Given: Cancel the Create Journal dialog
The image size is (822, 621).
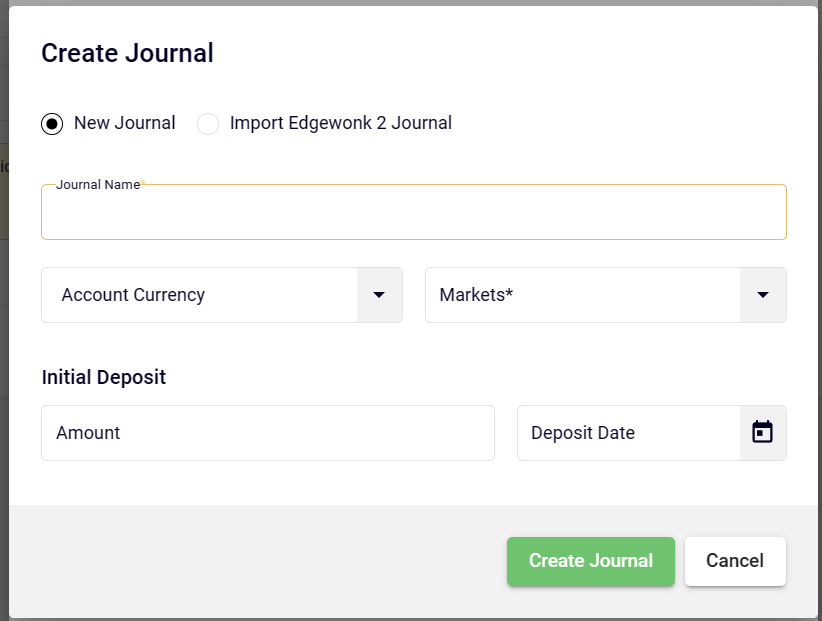Looking at the screenshot, I should tap(735, 561).
